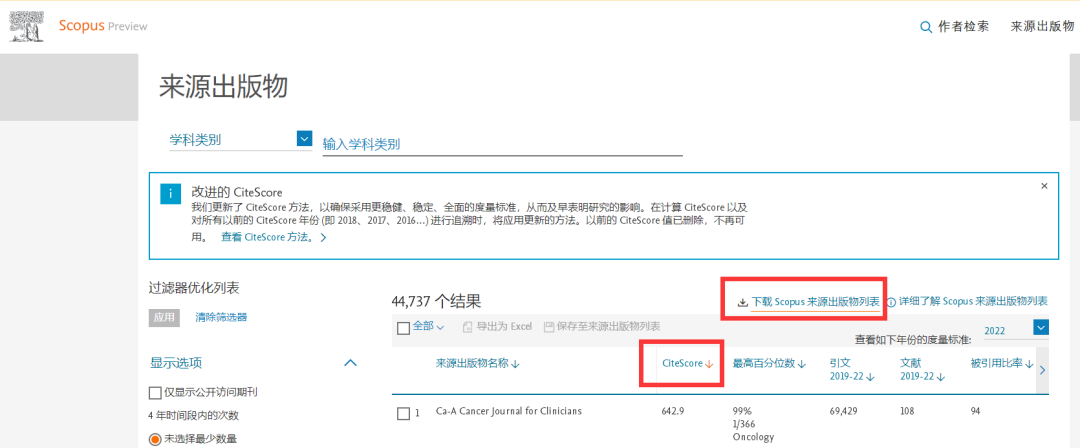Click the 642.9 CiteScore value
The height and width of the screenshot is (448, 1080).
click(674, 411)
